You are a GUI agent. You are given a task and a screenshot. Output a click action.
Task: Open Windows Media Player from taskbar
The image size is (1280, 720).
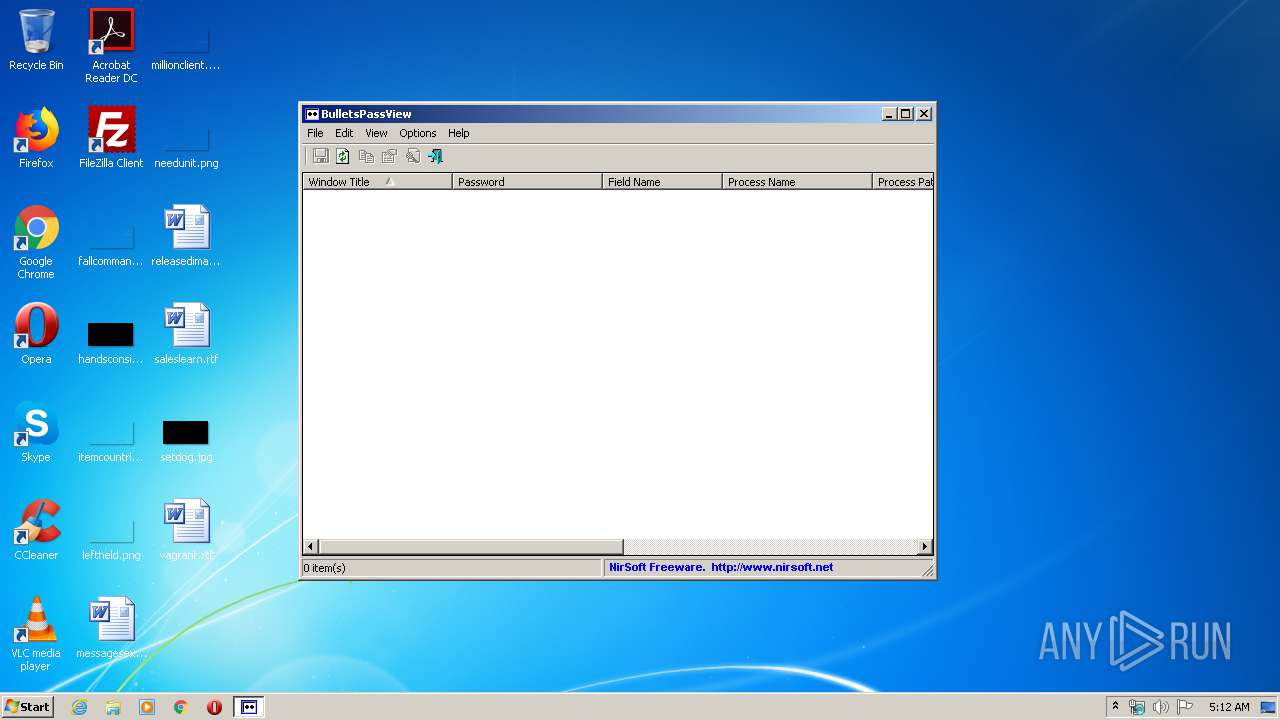pos(147,707)
